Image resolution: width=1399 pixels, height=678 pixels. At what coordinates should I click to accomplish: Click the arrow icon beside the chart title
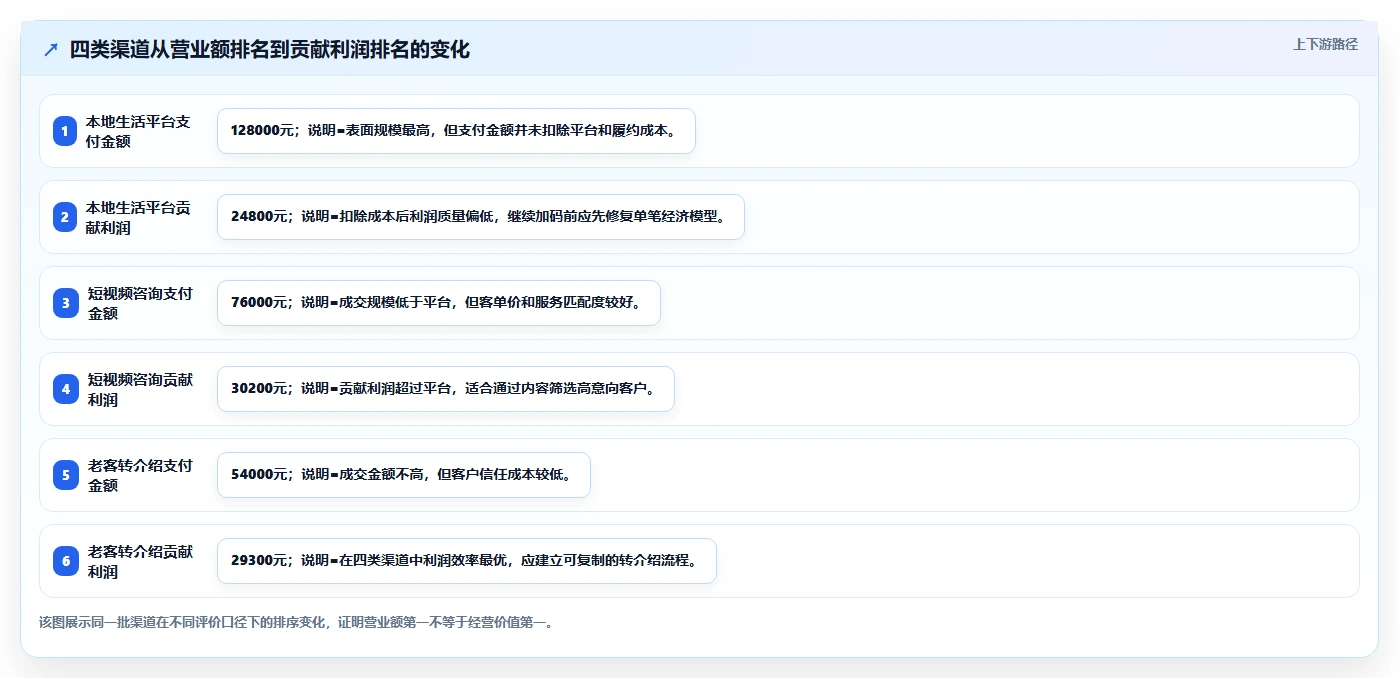(51, 50)
